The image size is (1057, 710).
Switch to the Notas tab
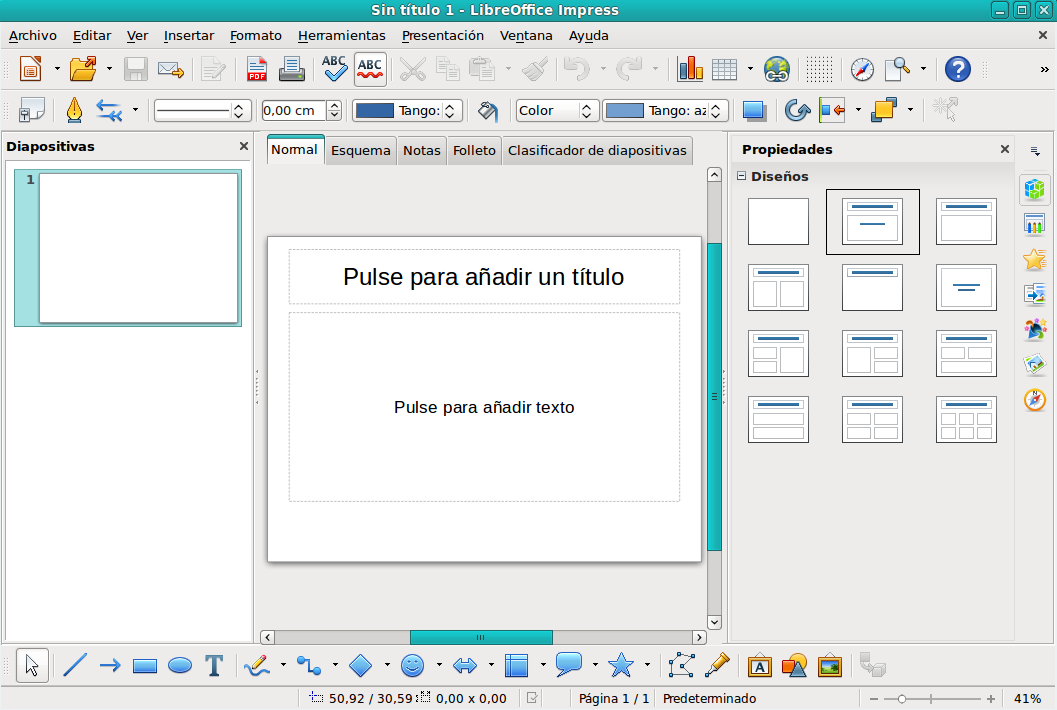pos(421,150)
